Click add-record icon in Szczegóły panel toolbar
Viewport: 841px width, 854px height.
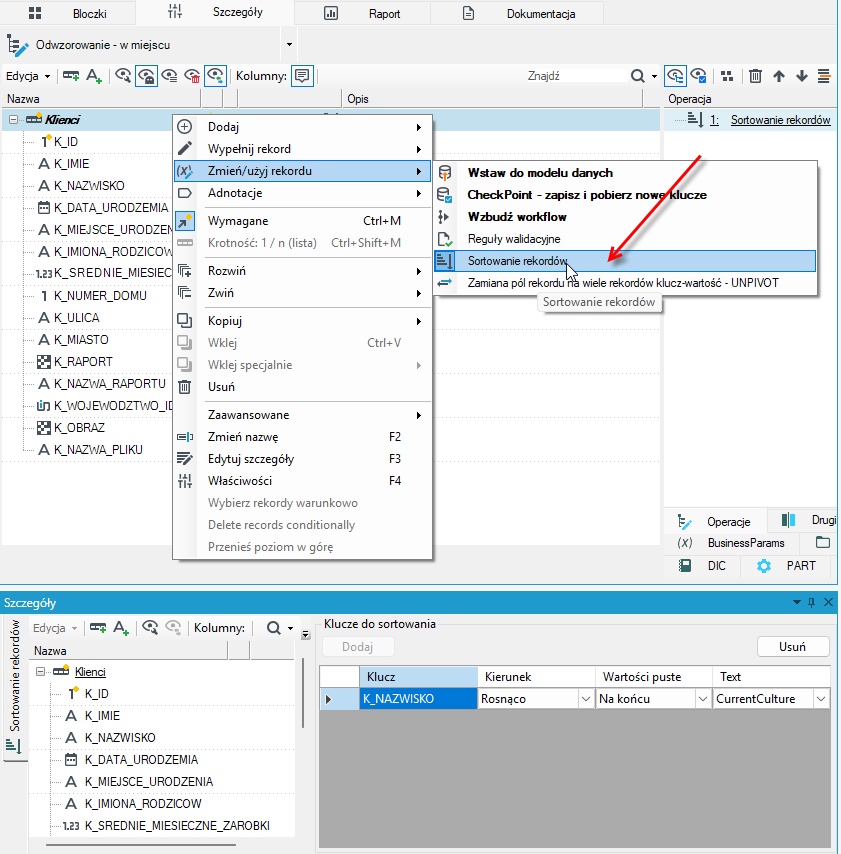[x=98, y=627]
